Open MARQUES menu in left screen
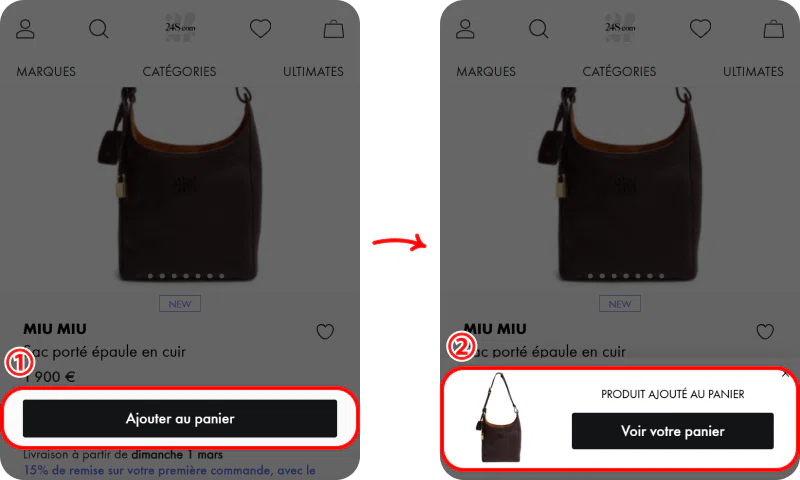Screen dimensions: 800x480 (x=46, y=71)
